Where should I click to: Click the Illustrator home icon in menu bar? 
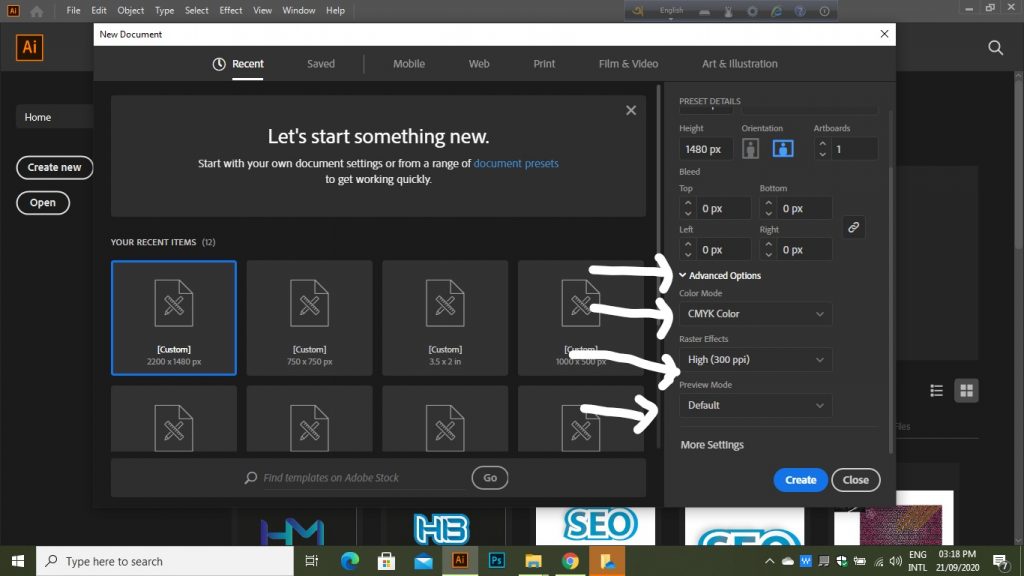[37, 11]
